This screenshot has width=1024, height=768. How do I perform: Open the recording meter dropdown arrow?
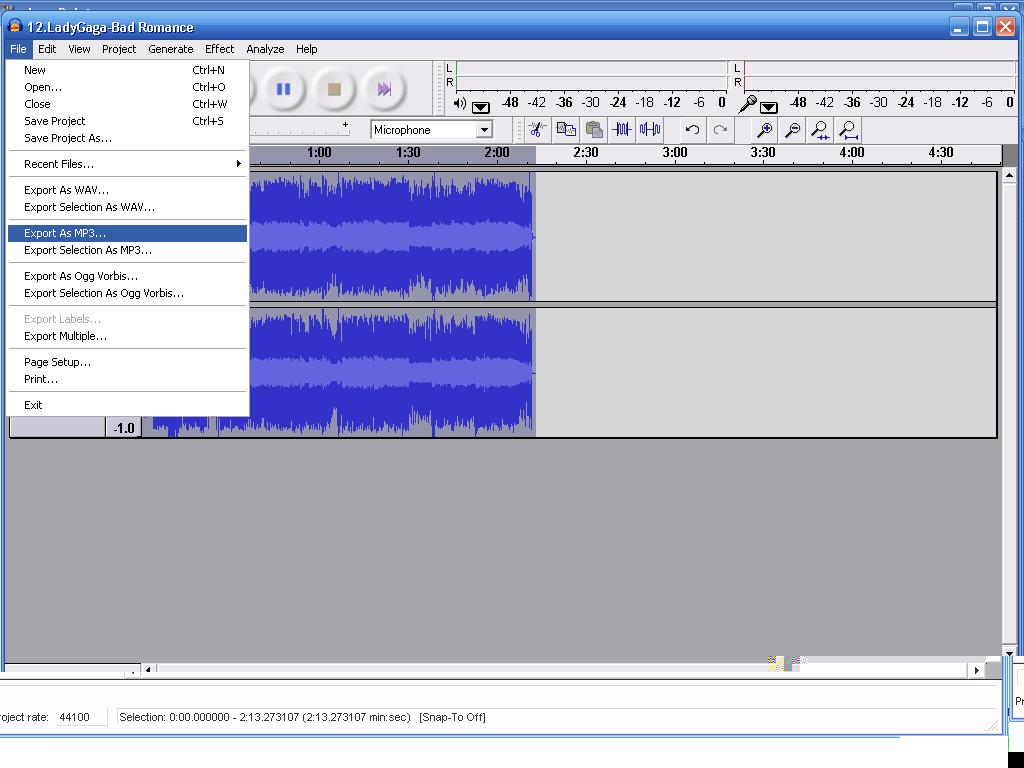point(769,107)
